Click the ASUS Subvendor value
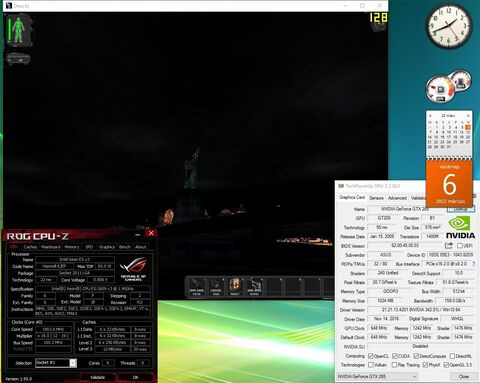 [x=385, y=255]
